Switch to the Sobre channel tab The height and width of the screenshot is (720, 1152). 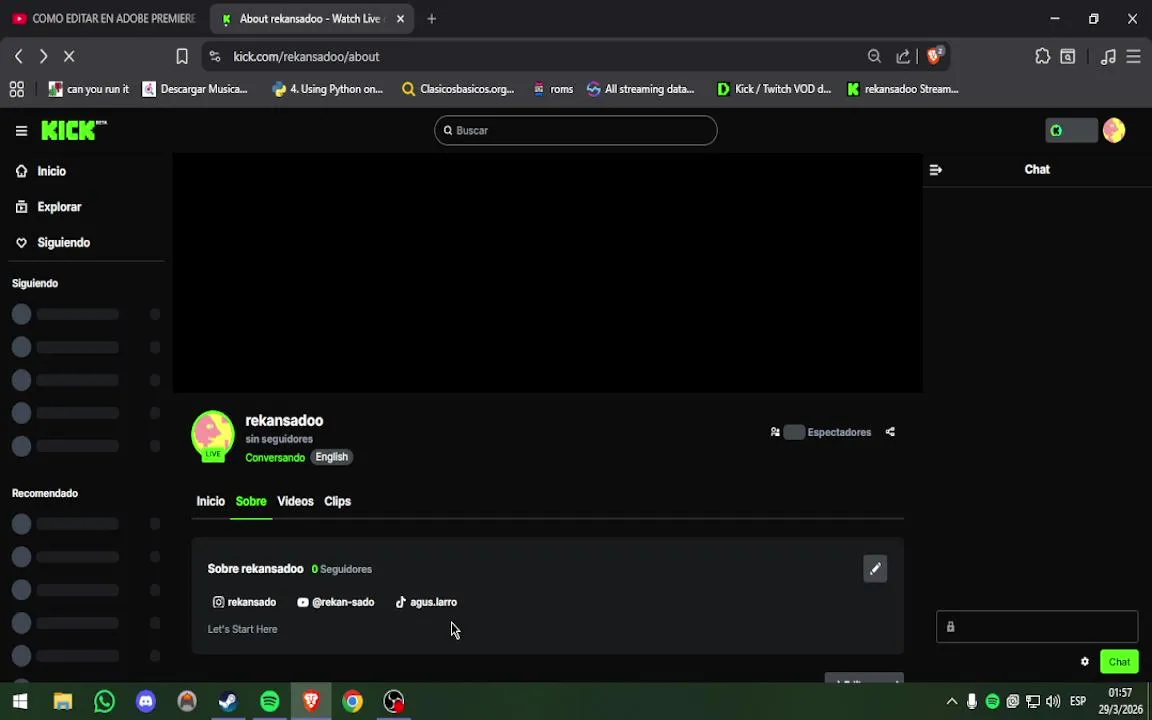[x=251, y=501]
